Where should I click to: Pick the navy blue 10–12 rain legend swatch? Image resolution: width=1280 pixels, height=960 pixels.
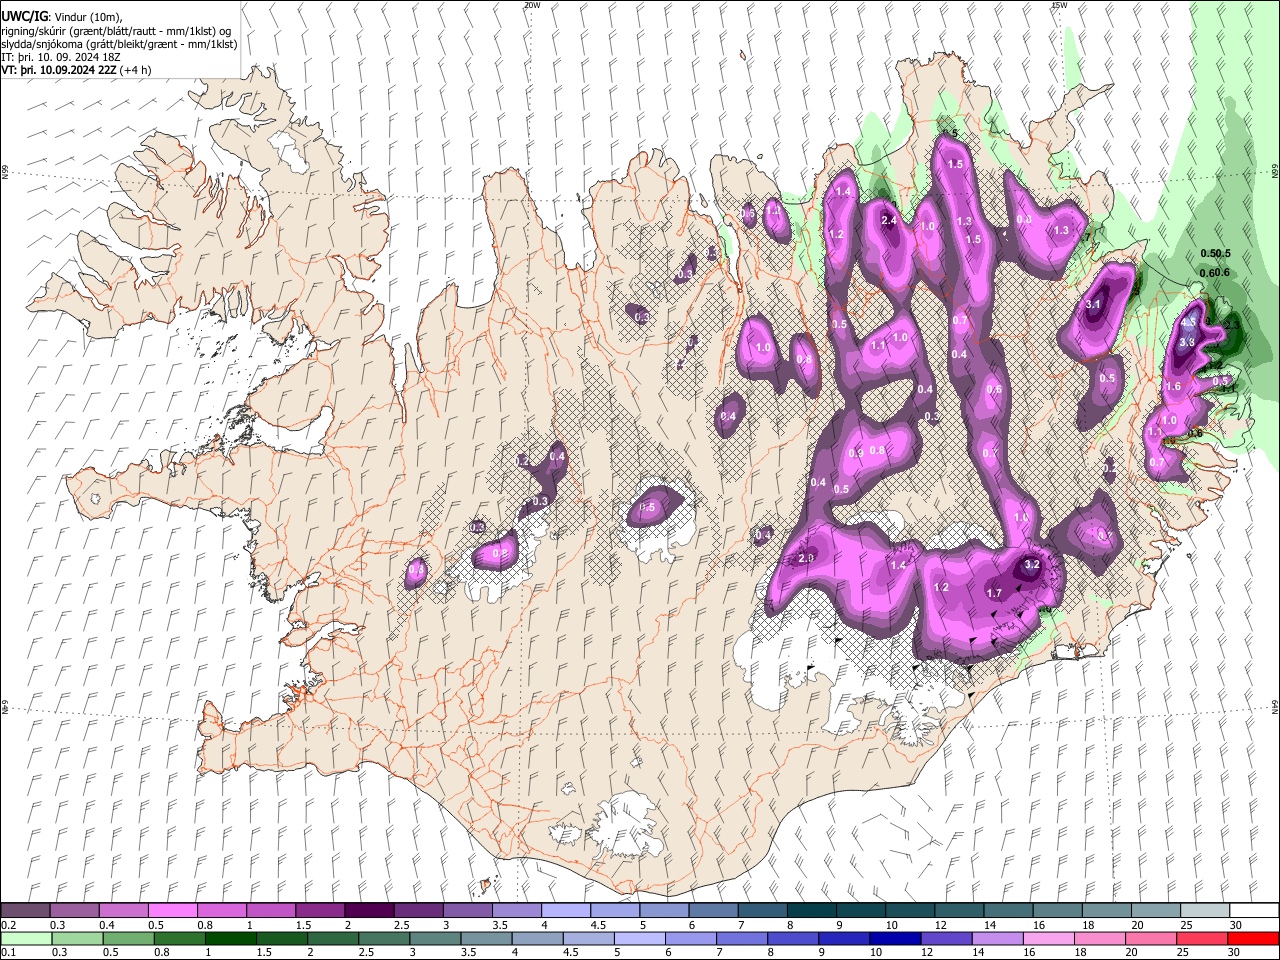tap(894, 939)
